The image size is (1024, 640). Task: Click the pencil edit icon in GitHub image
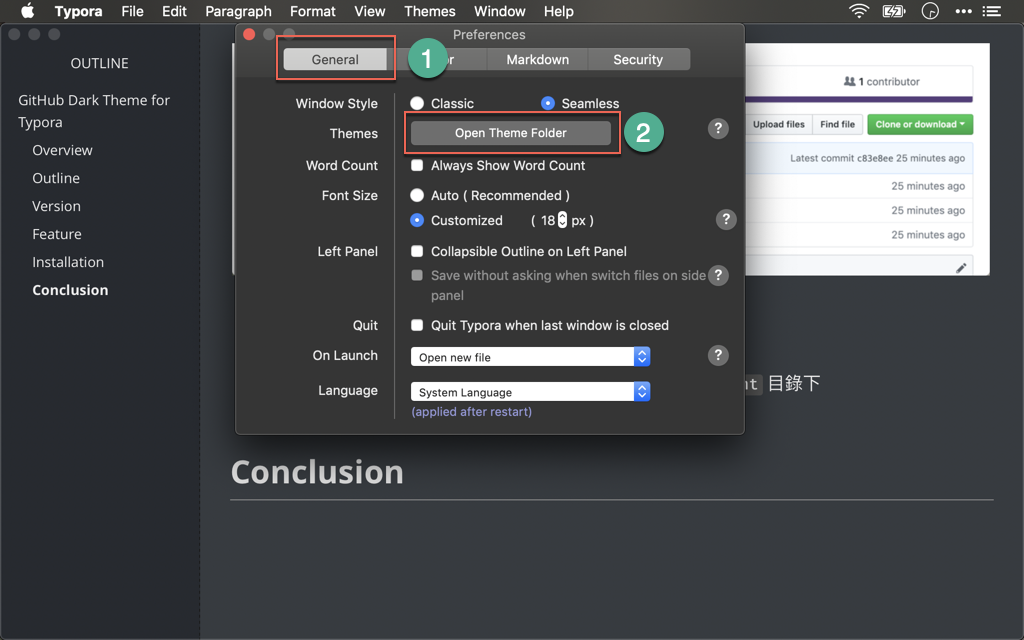click(x=961, y=268)
